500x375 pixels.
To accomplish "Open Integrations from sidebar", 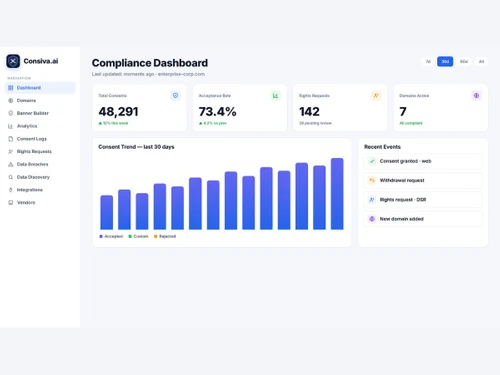I will [x=40, y=190].
